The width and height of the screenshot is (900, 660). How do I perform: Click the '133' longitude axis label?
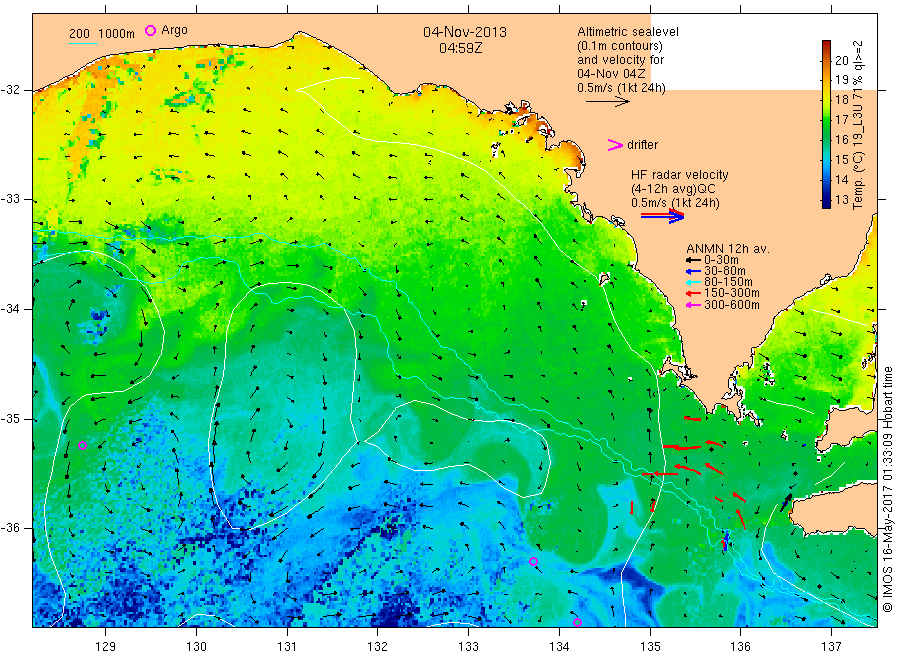[x=468, y=647]
